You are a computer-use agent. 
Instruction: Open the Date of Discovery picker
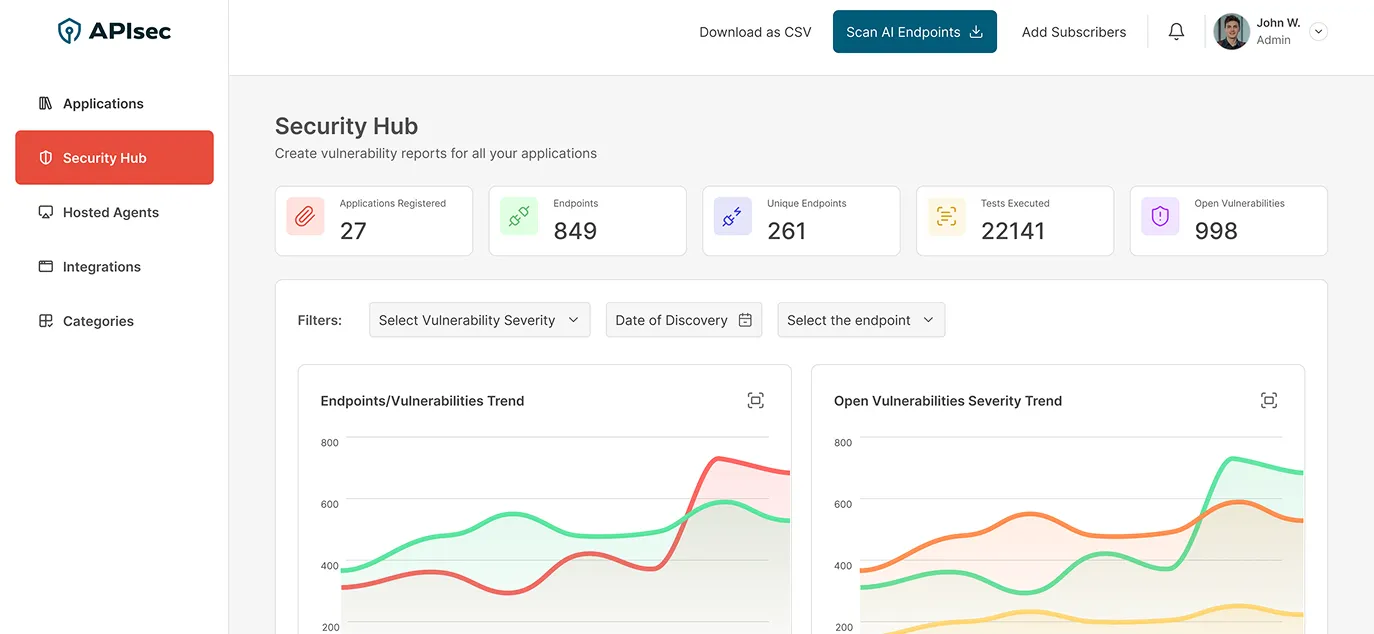point(683,319)
